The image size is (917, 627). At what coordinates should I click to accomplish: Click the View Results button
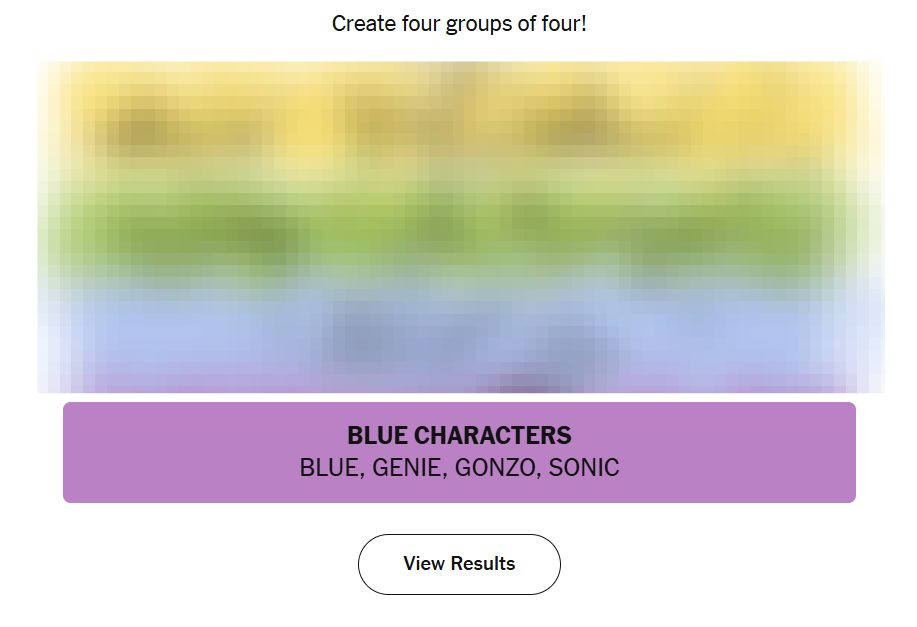(x=459, y=564)
